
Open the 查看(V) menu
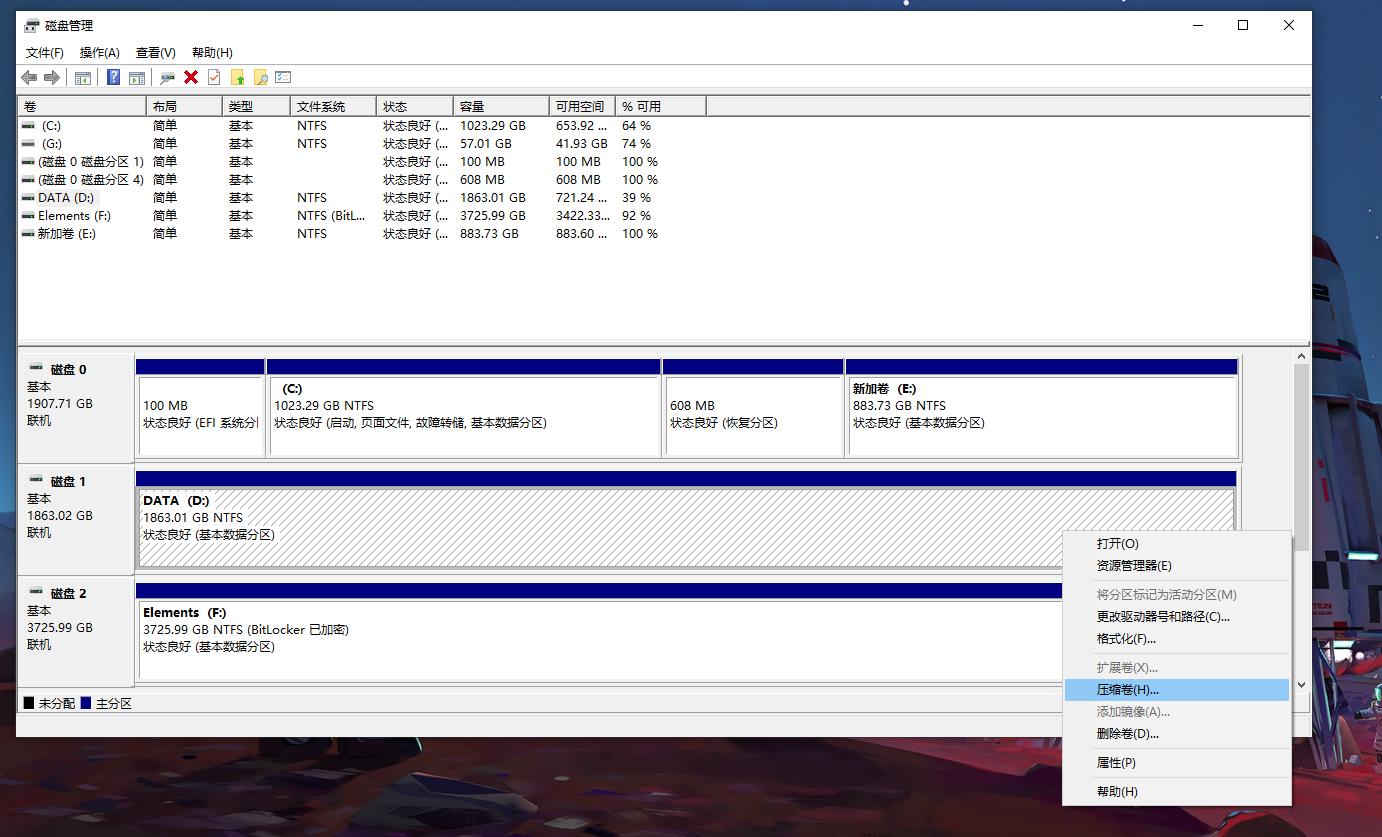156,53
